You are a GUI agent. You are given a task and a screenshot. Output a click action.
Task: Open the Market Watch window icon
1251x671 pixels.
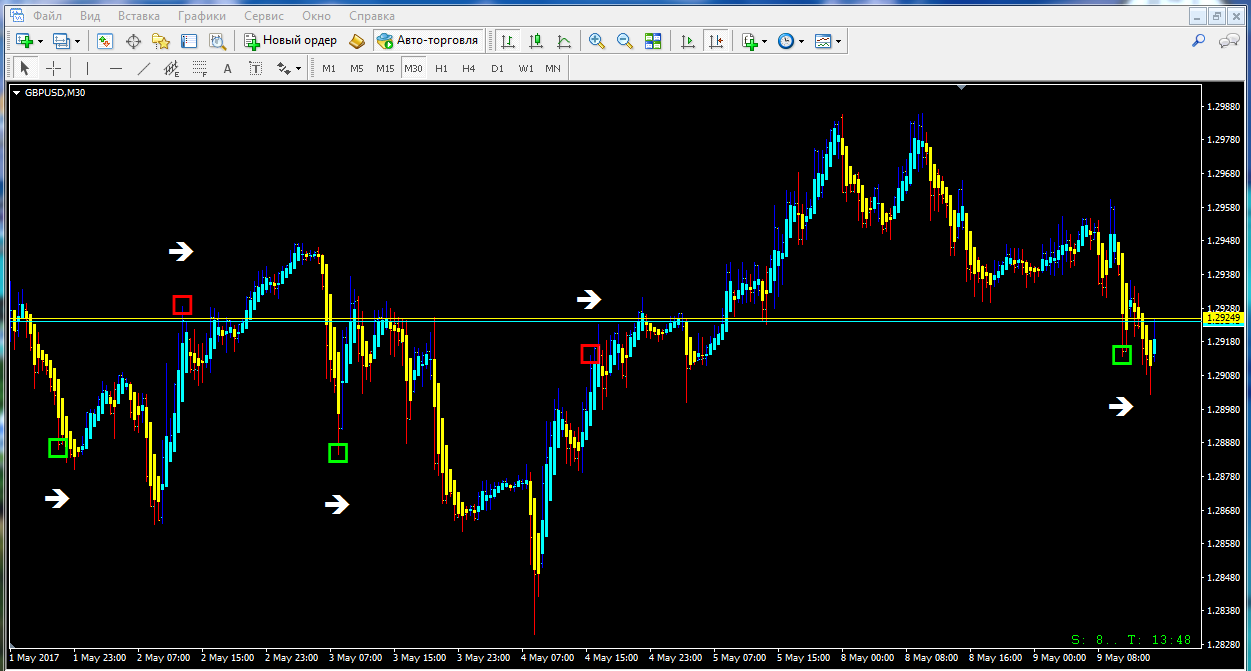pyautogui.click(x=105, y=41)
